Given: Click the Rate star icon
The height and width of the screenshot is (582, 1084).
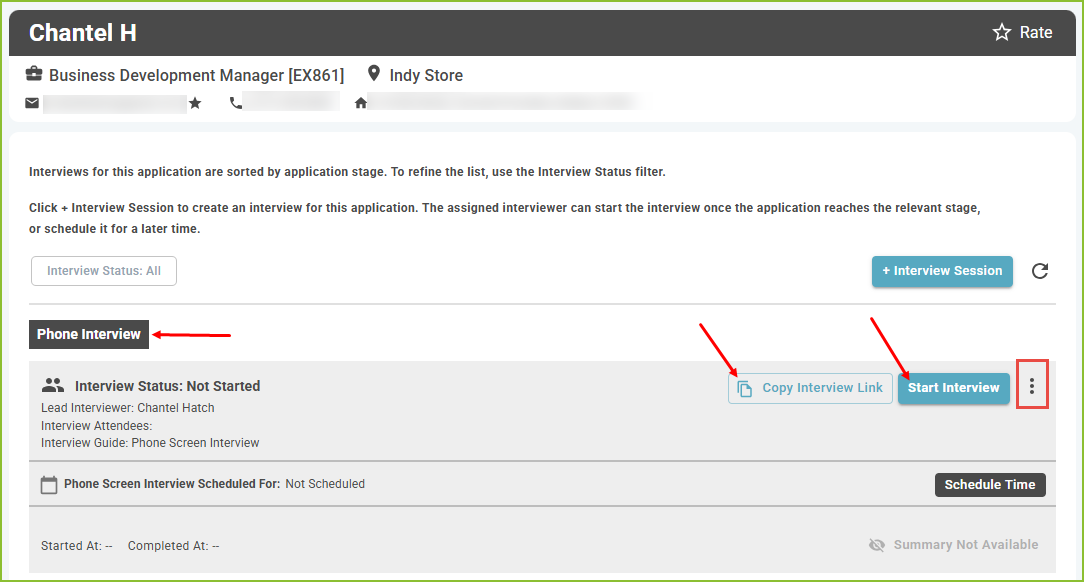Looking at the screenshot, I should 1002,32.
